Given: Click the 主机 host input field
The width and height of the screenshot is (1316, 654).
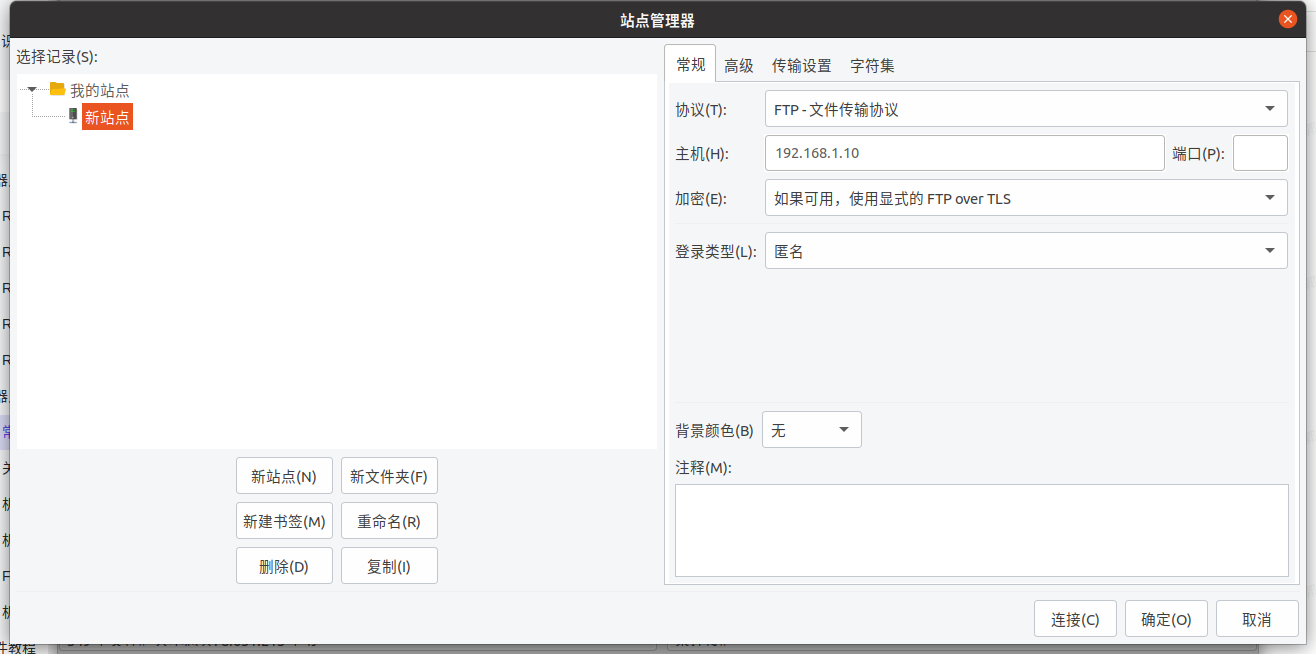Looking at the screenshot, I should (964, 154).
